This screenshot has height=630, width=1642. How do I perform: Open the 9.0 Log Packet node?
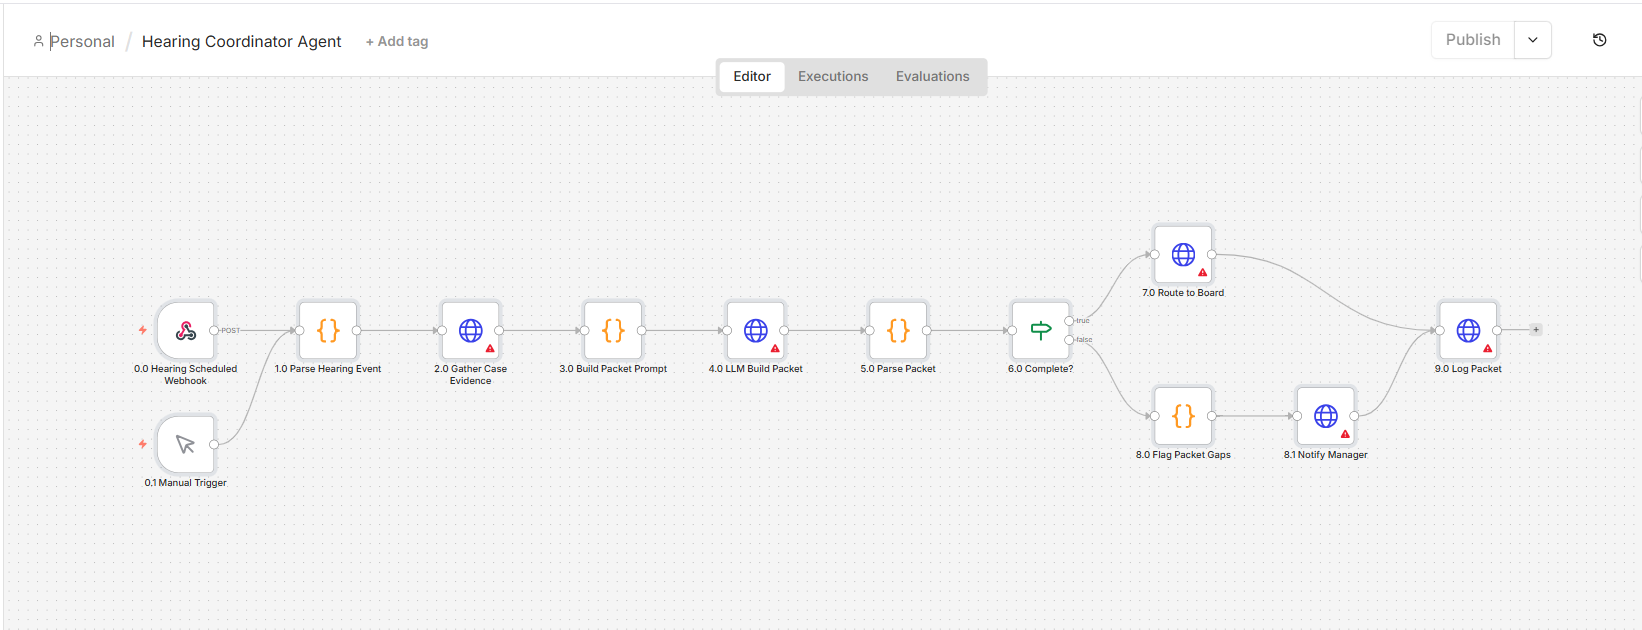[x=1468, y=330]
